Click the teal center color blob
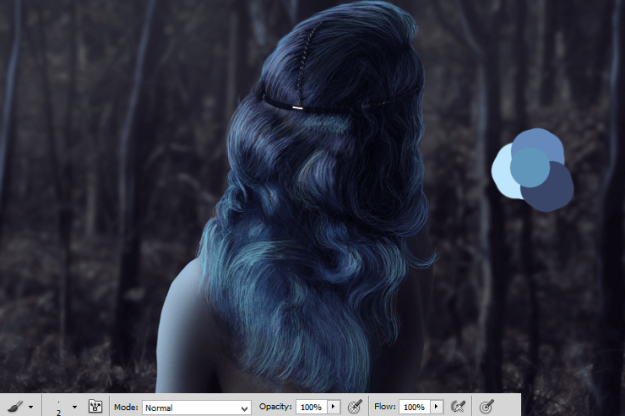Image resolution: width=625 pixels, height=416 pixels. [x=530, y=167]
